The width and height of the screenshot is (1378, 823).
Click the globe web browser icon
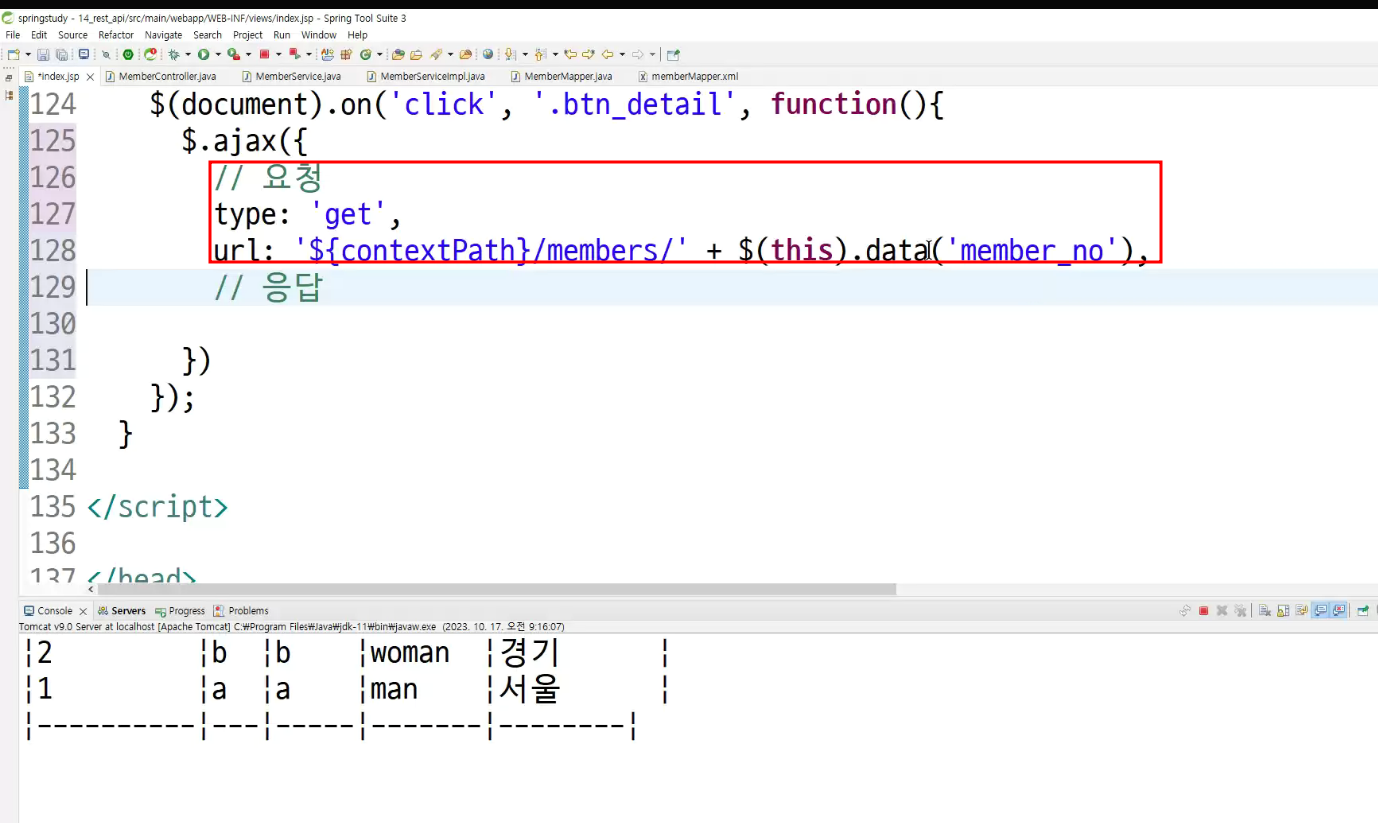pos(487,54)
